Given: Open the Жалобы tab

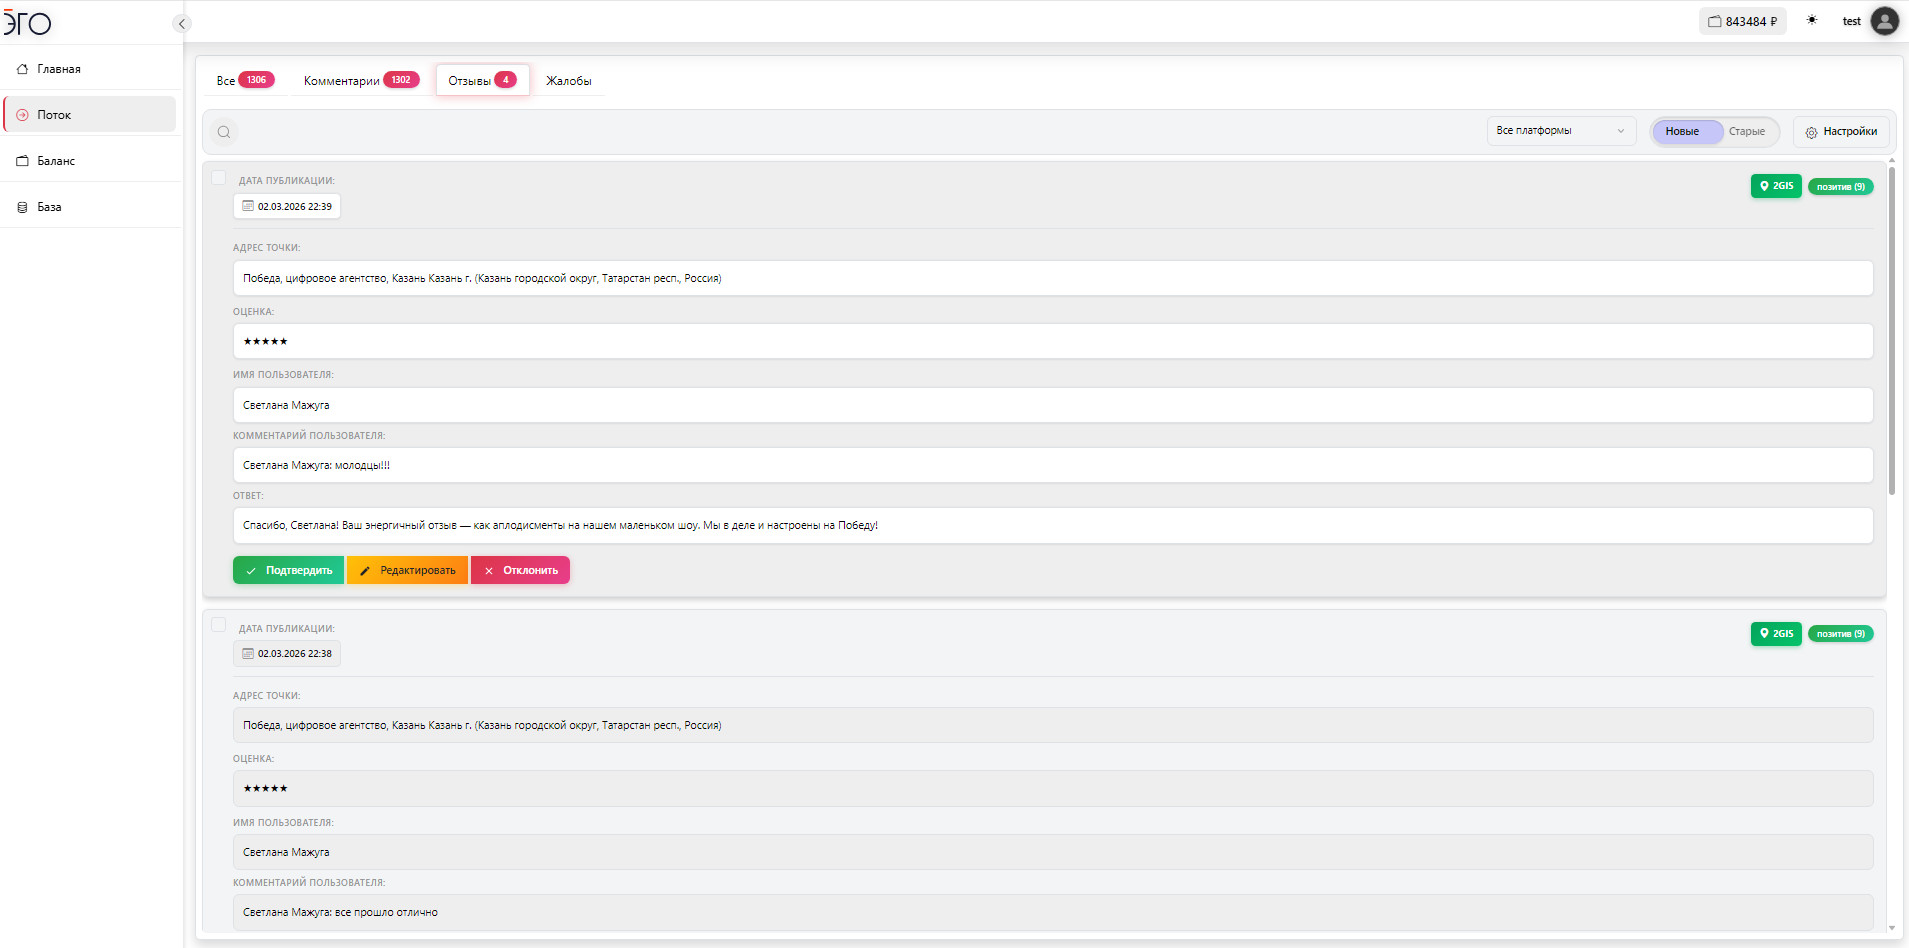Looking at the screenshot, I should (568, 81).
